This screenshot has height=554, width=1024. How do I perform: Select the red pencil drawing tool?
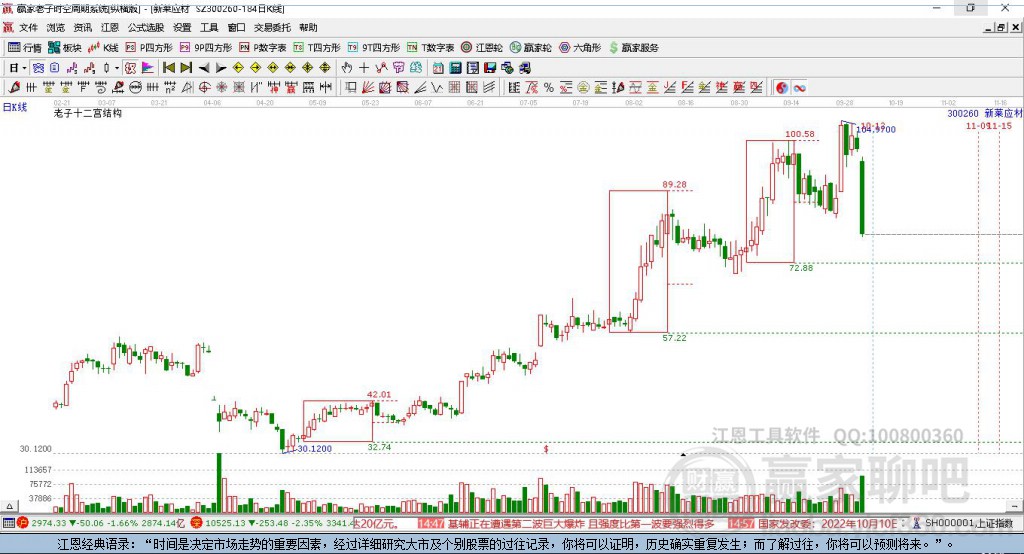point(14,87)
